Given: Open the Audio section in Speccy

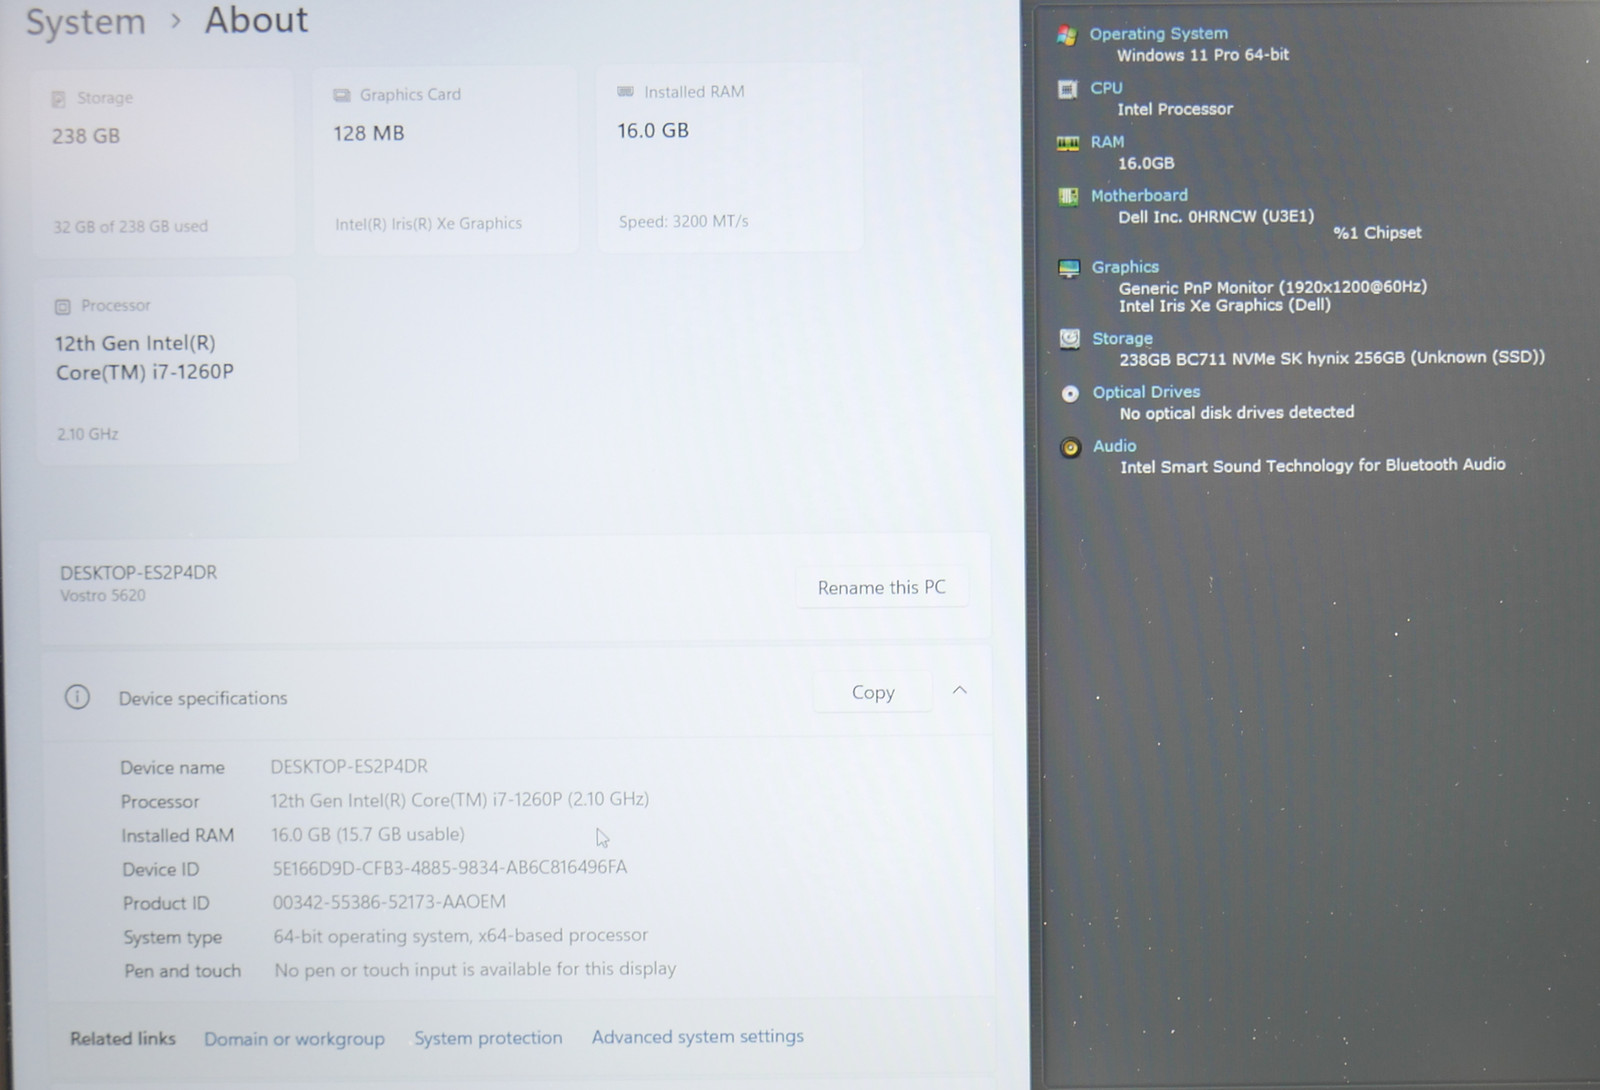Looking at the screenshot, I should (x=1114, y=446).
